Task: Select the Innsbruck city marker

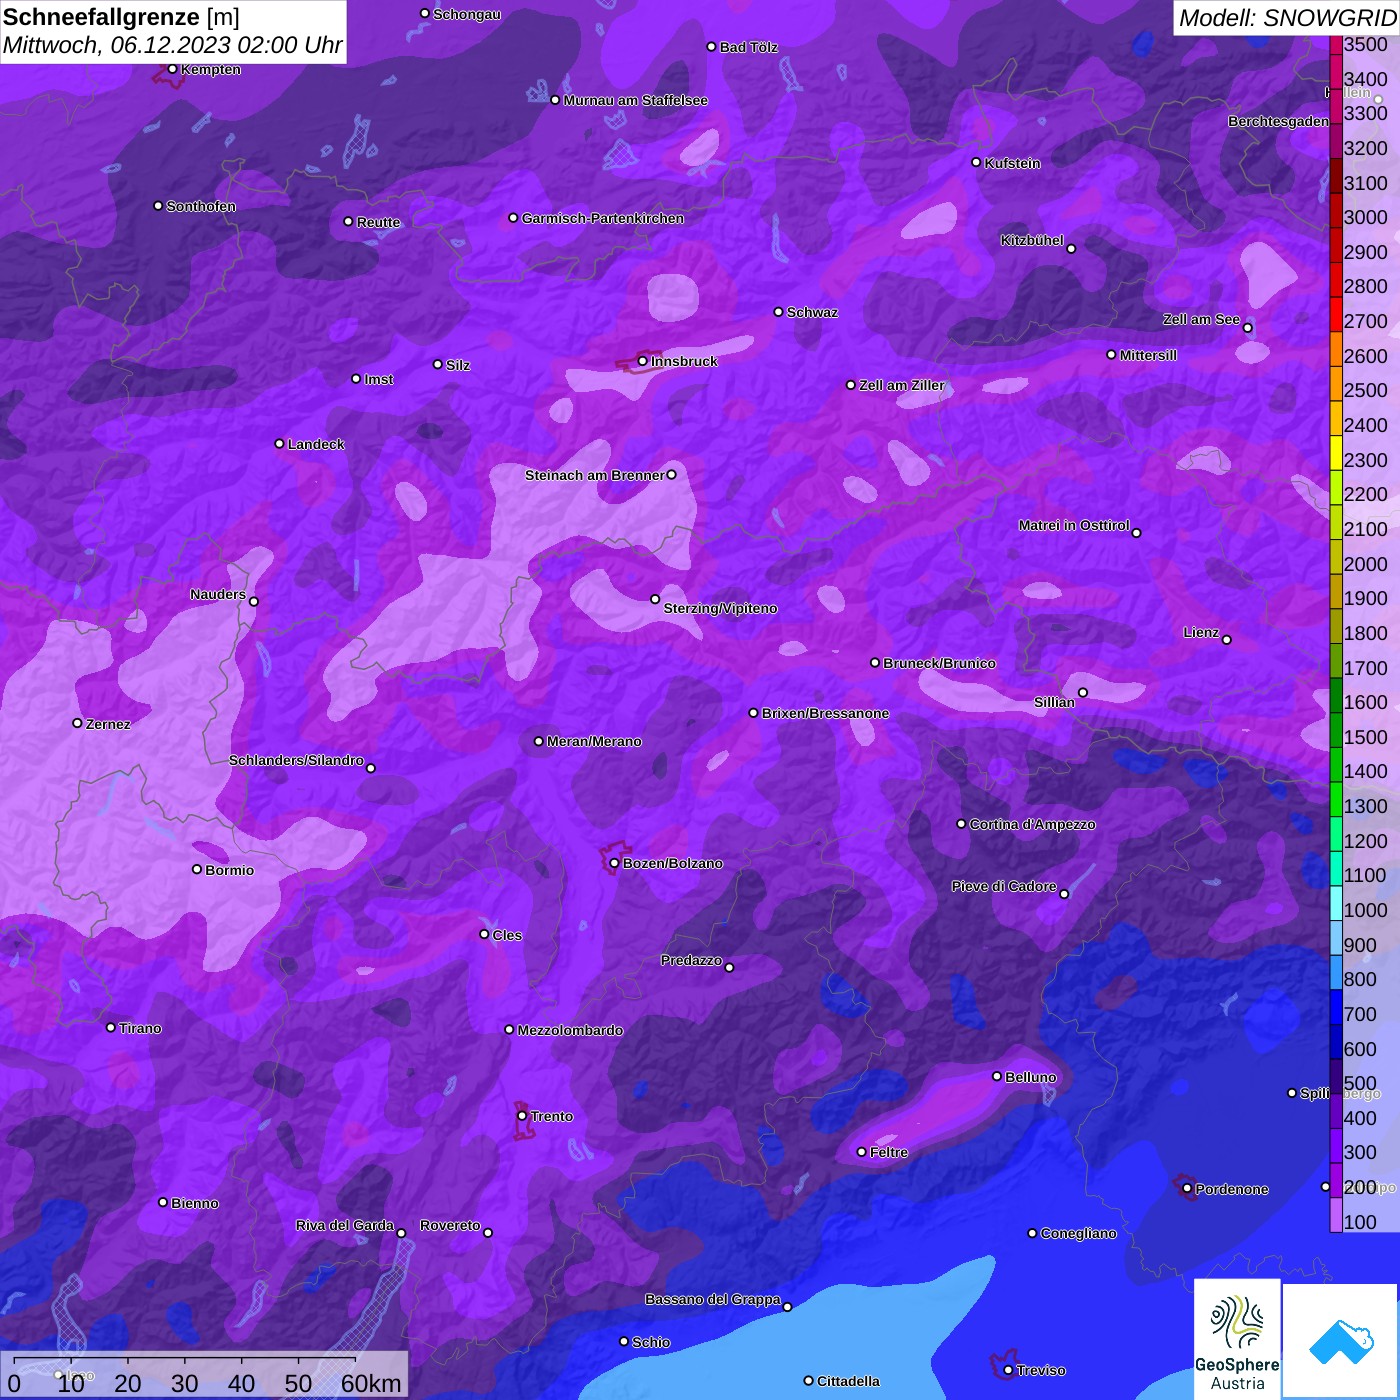Action: coord(643,361)
